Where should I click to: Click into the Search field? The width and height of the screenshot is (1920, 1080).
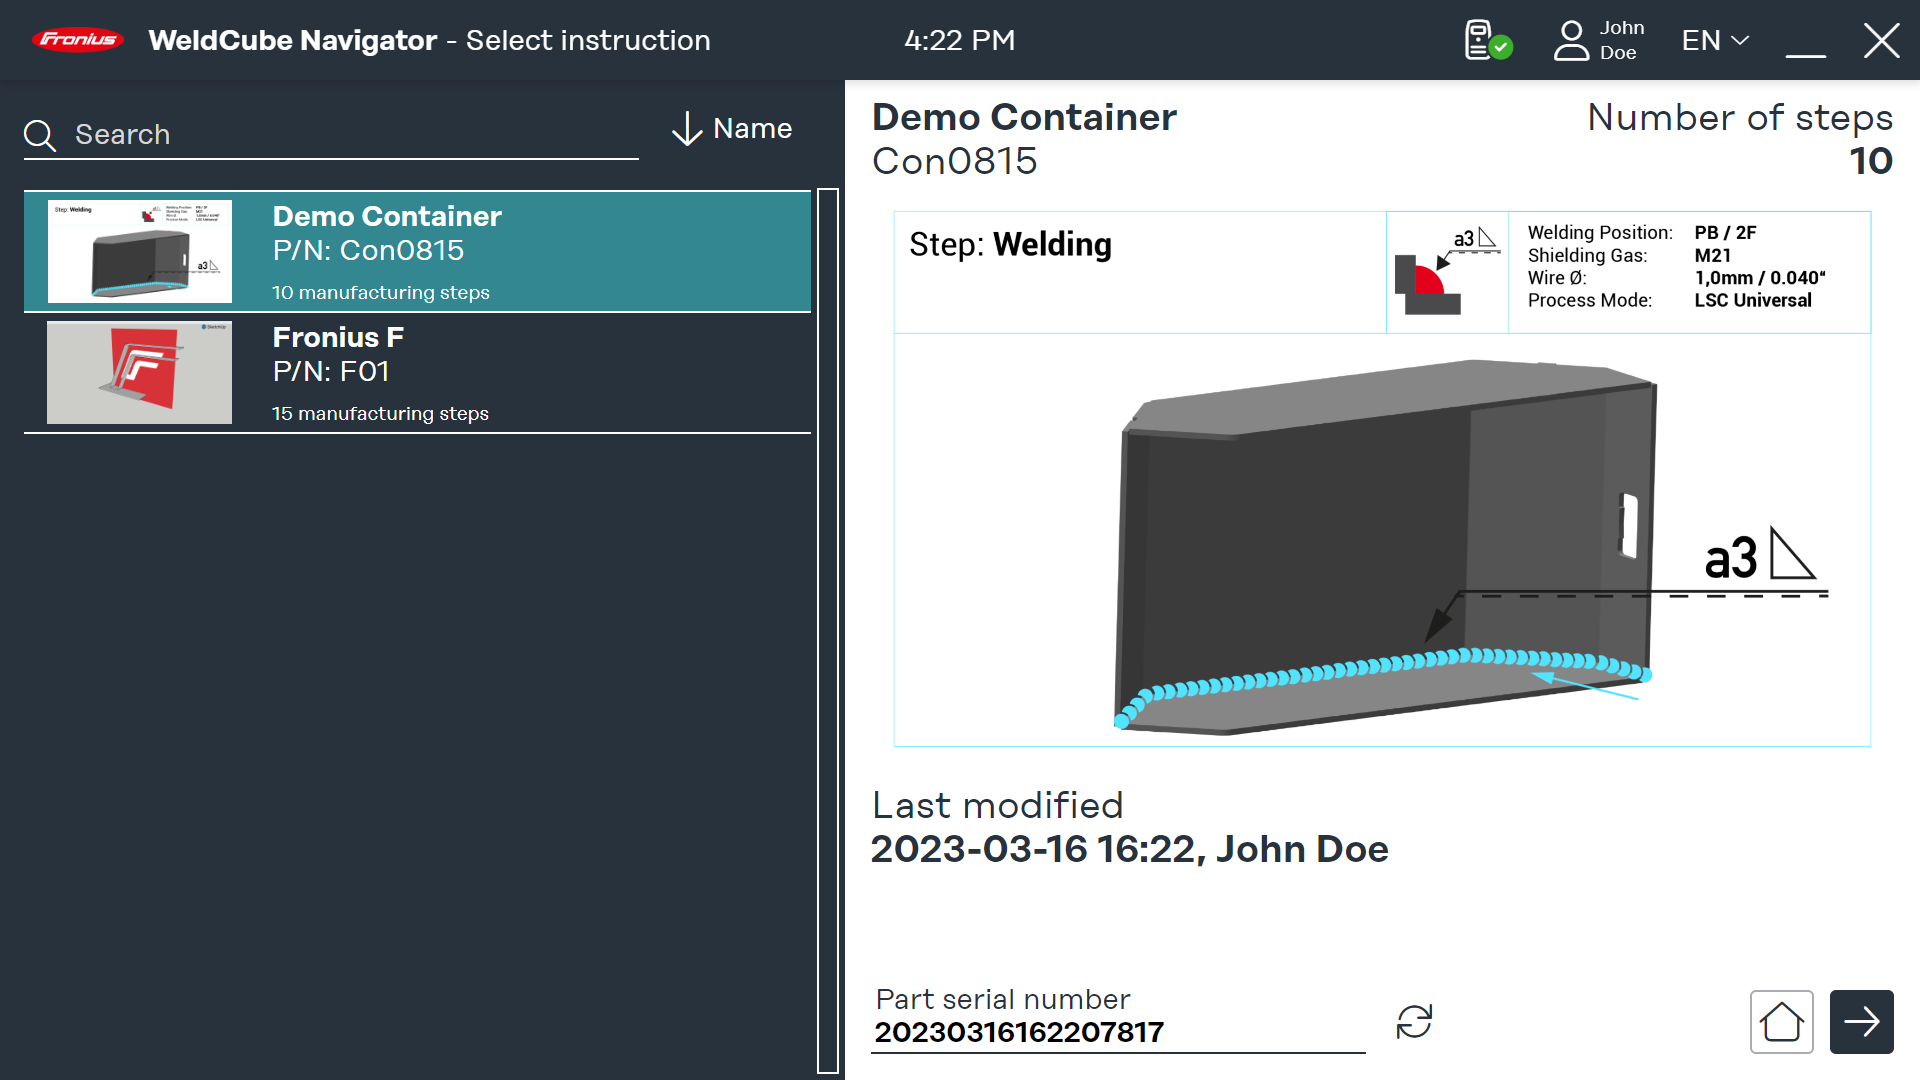(x=350, y=135)
